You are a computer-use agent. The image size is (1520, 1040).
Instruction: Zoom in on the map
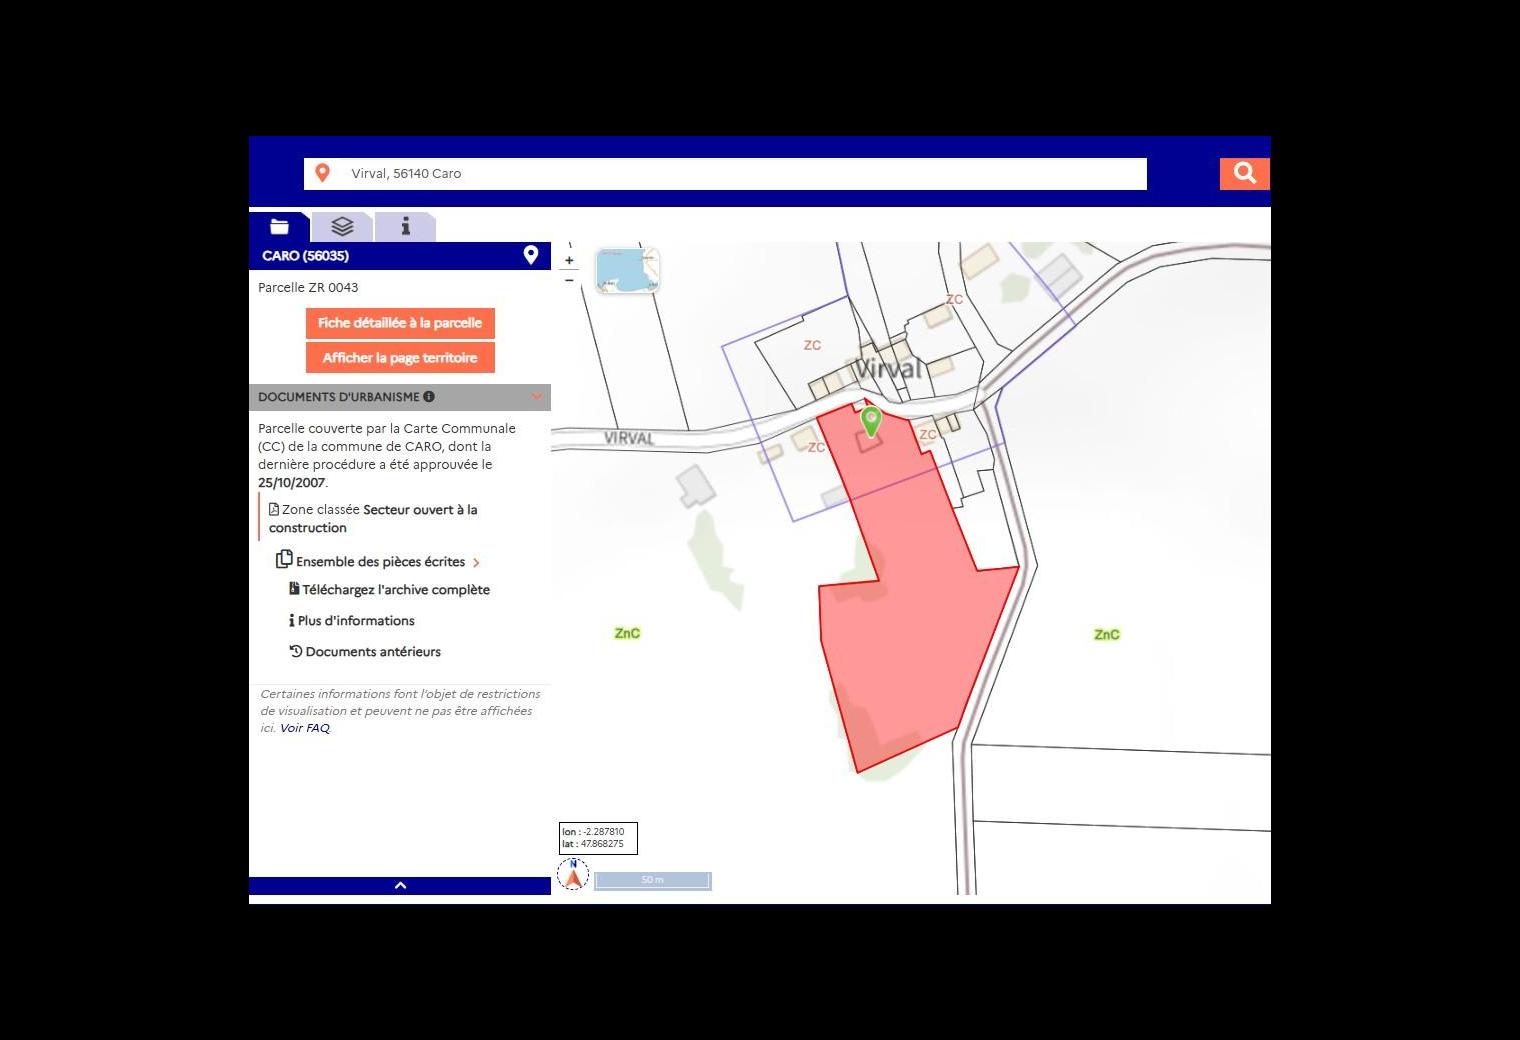(x=569, y=261)
